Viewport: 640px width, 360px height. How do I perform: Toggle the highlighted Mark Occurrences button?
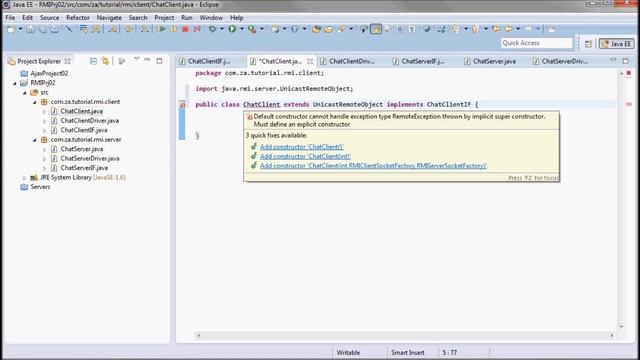pos(376,29)
